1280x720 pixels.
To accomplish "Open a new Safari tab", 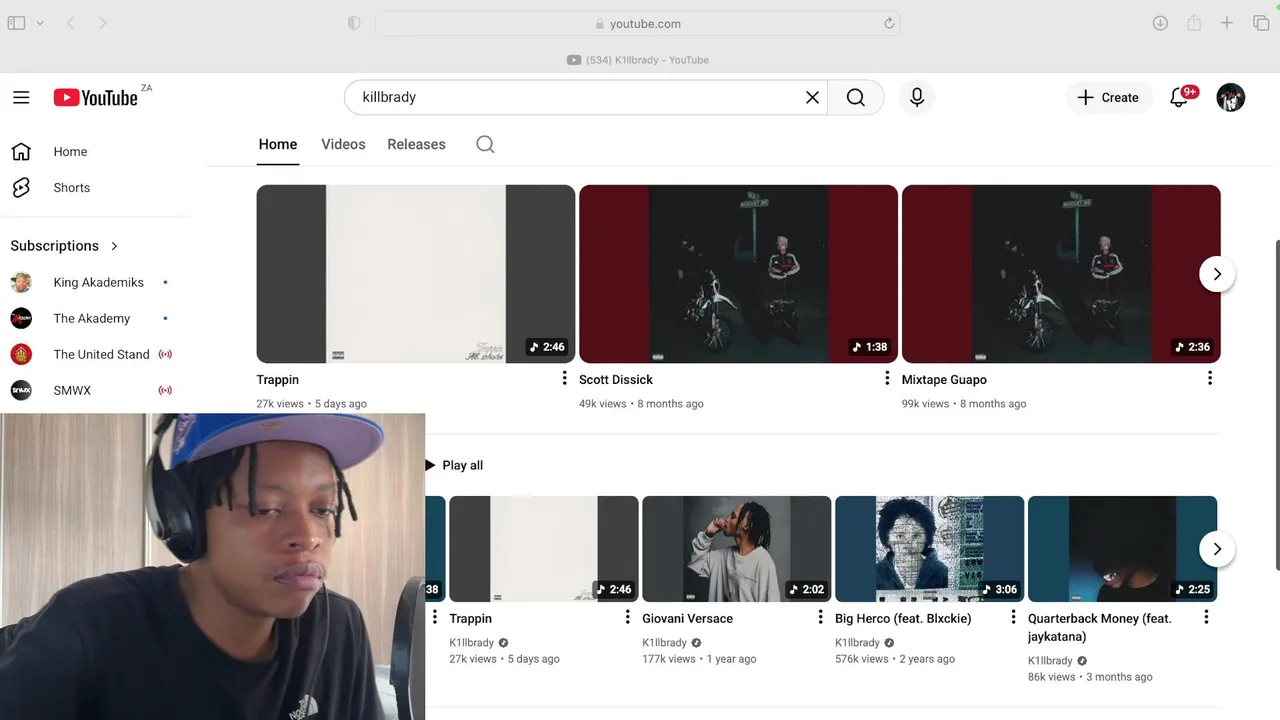I will (x=1227, y=23).
